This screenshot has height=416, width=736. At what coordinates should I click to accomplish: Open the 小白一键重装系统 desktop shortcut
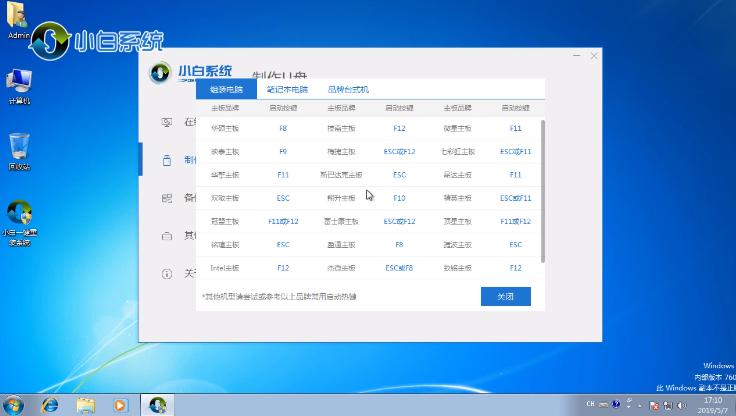pyautogui.click(x=19, y=220)
